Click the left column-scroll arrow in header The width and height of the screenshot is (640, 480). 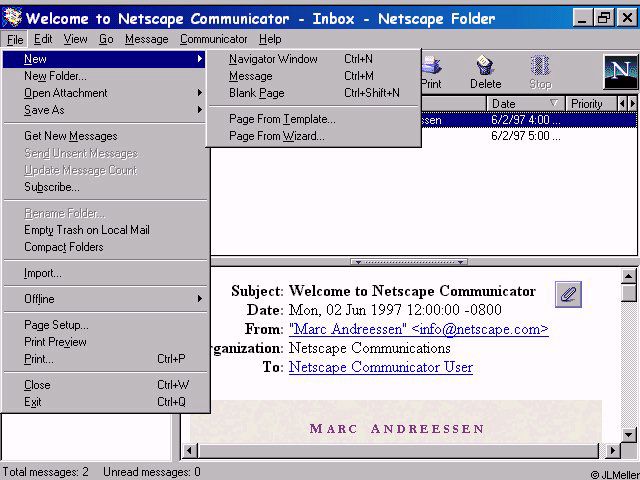coord(622,104)
